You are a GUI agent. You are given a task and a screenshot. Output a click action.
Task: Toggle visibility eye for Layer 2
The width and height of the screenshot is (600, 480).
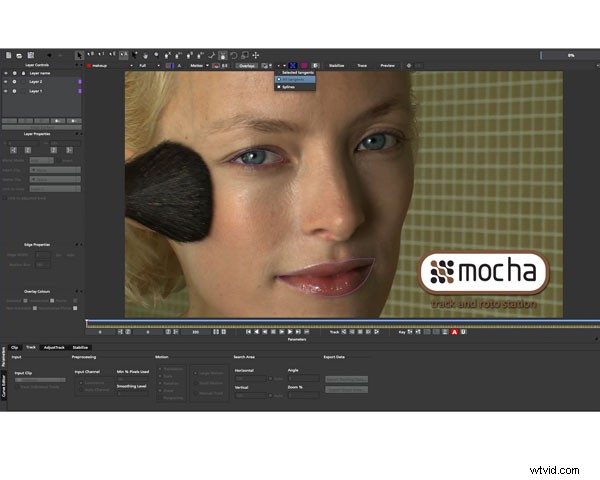[x=7, y=82]
